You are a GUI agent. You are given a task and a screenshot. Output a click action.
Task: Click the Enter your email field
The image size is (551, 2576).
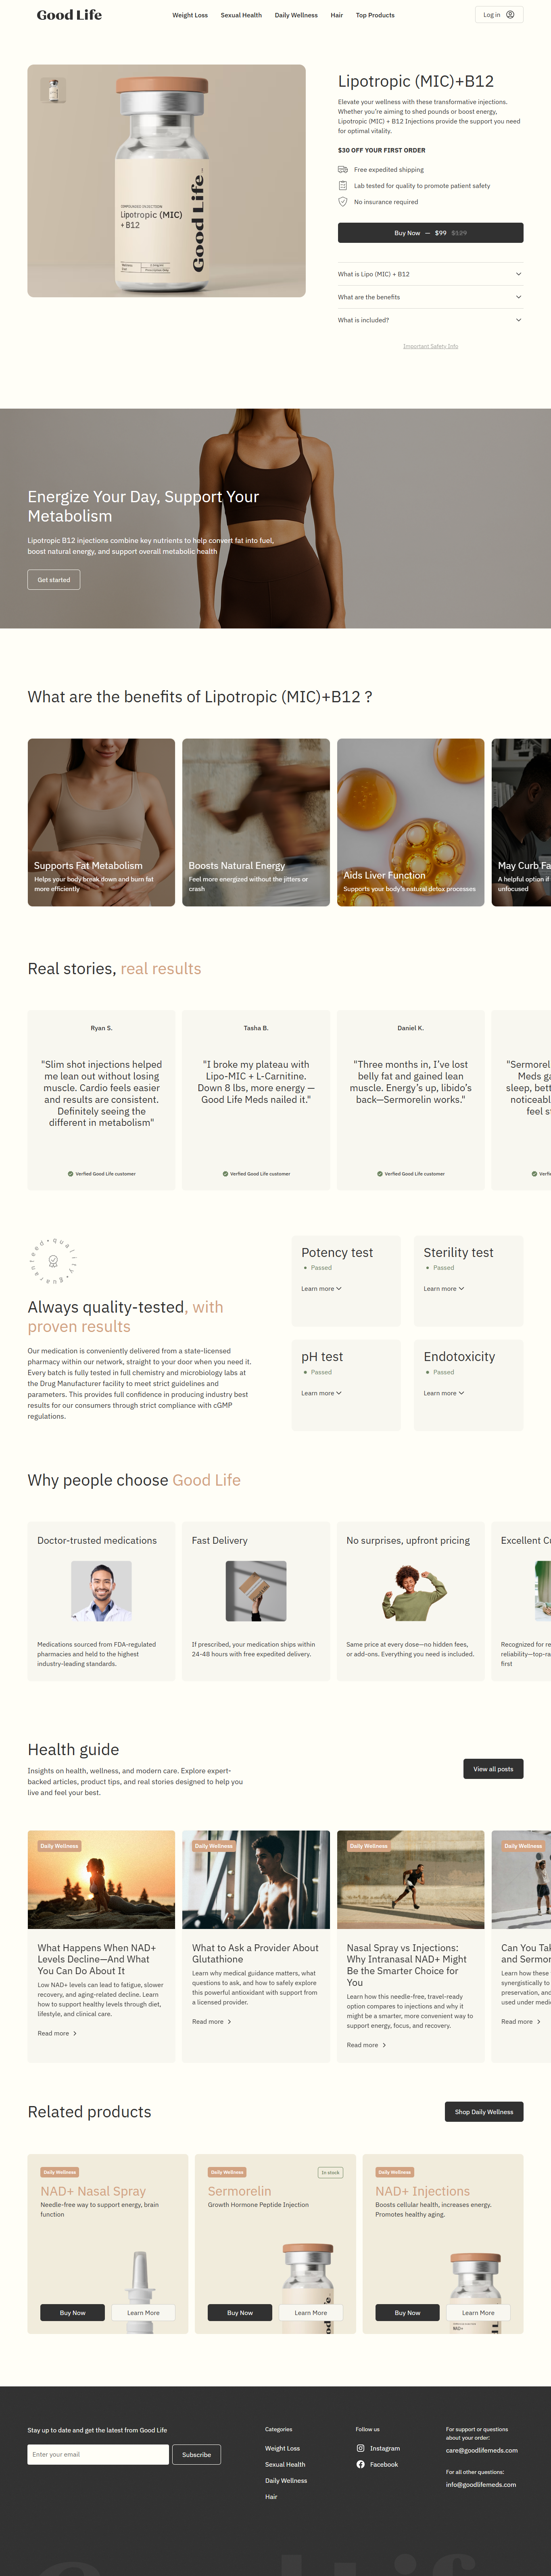[x=98, y=2454]
